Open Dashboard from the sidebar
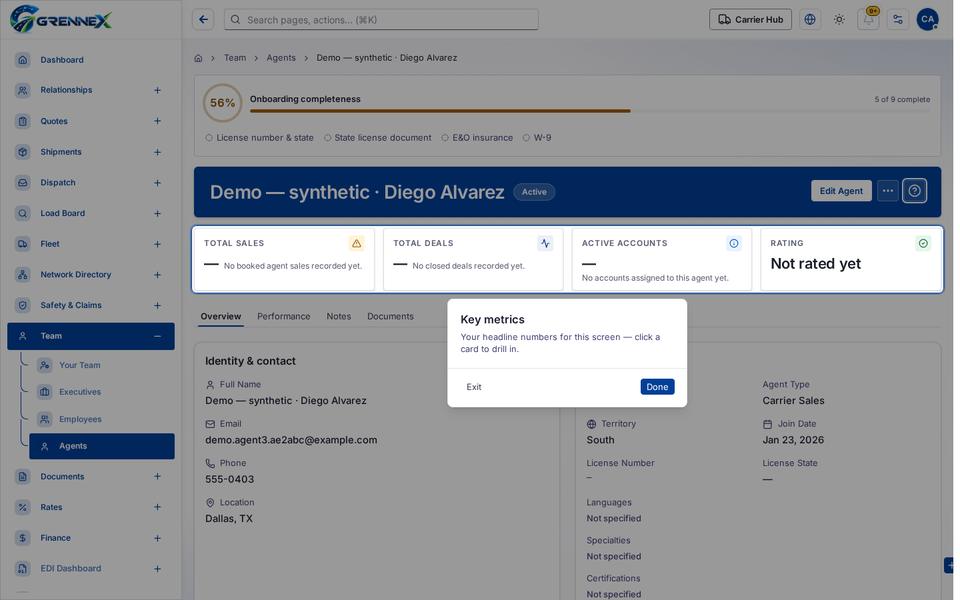Viewport: 960px width, 600px height. (x=91, y=60)
